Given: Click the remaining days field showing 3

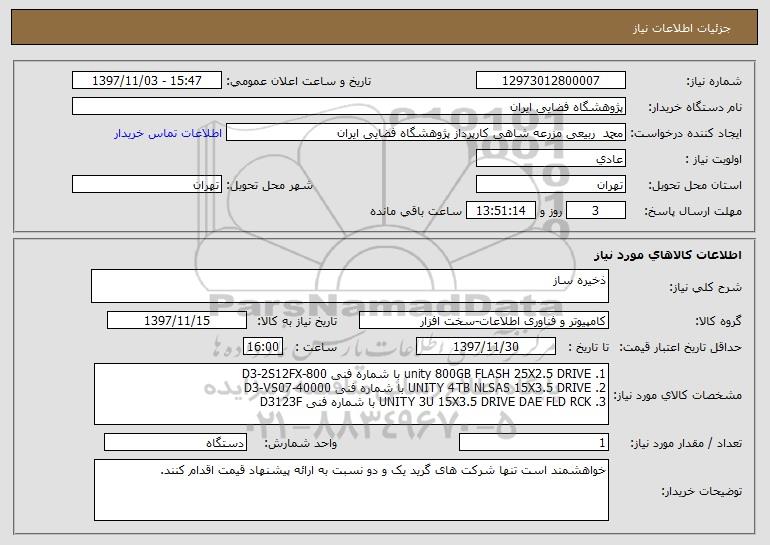Looking at the screenshot, I should pyautogui.click(x=596, y=211).
